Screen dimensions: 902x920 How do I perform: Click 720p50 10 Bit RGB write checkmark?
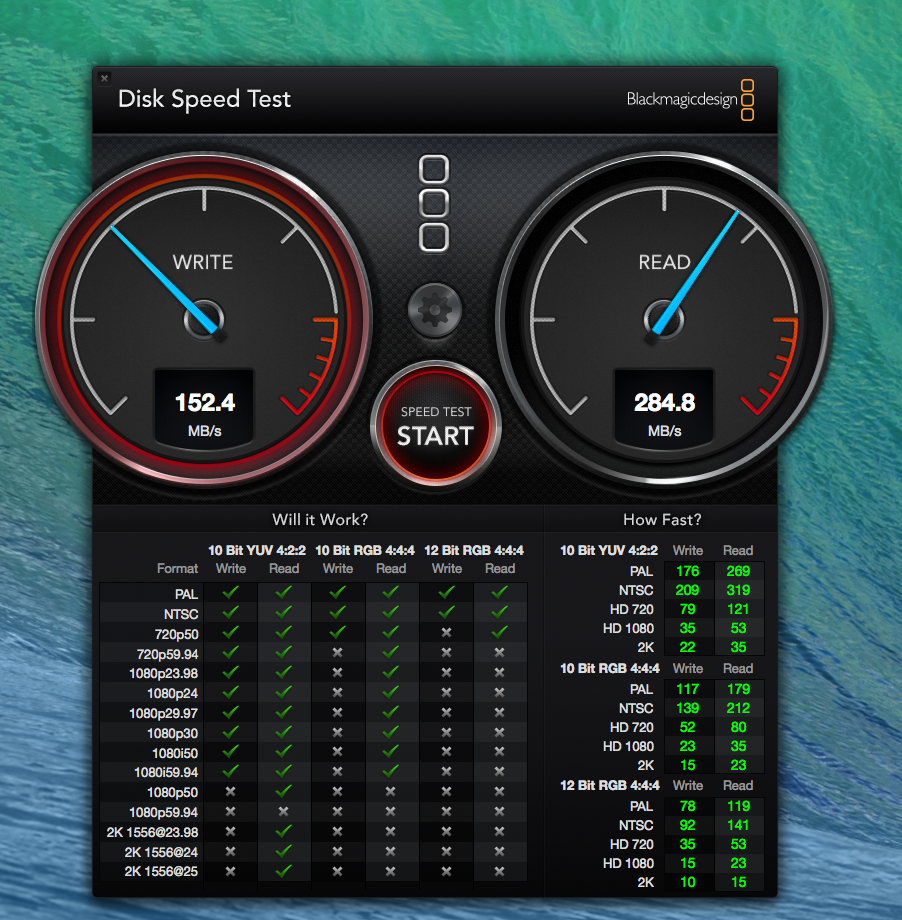pos(337,632)
